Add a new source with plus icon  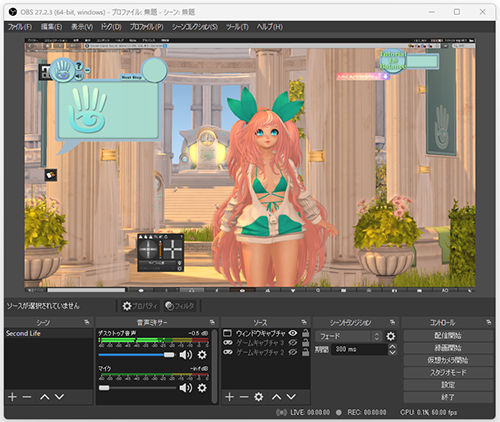click(x=229, y=397)
